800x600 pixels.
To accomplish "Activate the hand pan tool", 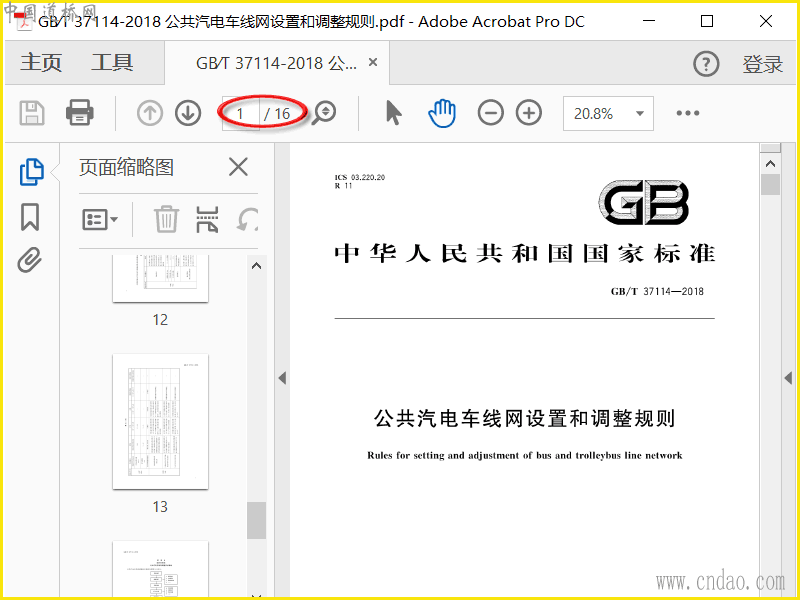I will click(442, 113).
